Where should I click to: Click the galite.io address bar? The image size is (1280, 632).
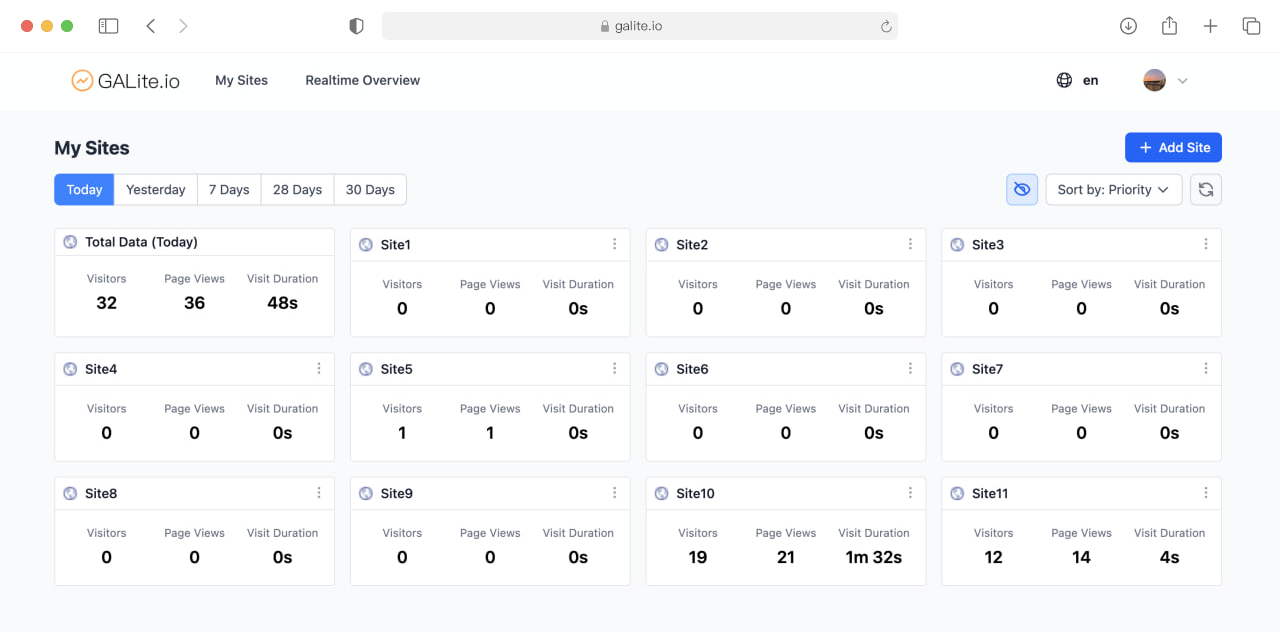(639, 26)
